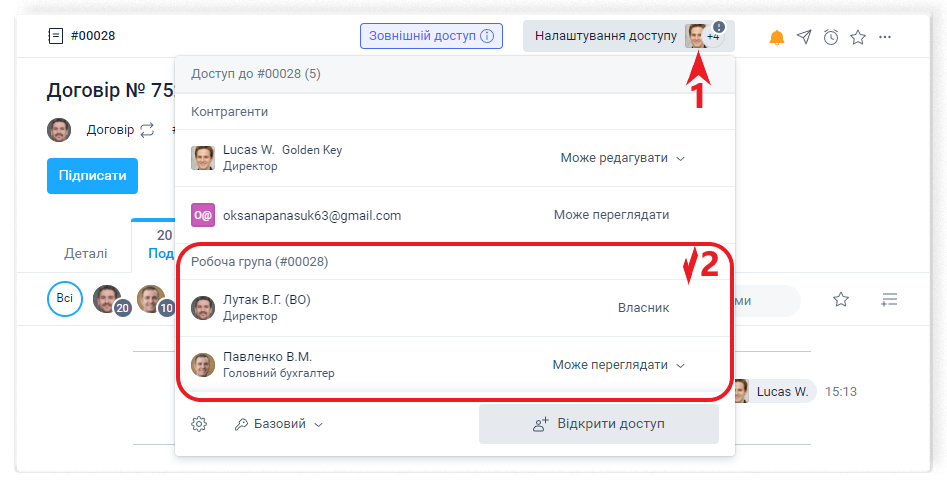
Task: Open access settings gear icon
Action: click(x=199, y=424)
